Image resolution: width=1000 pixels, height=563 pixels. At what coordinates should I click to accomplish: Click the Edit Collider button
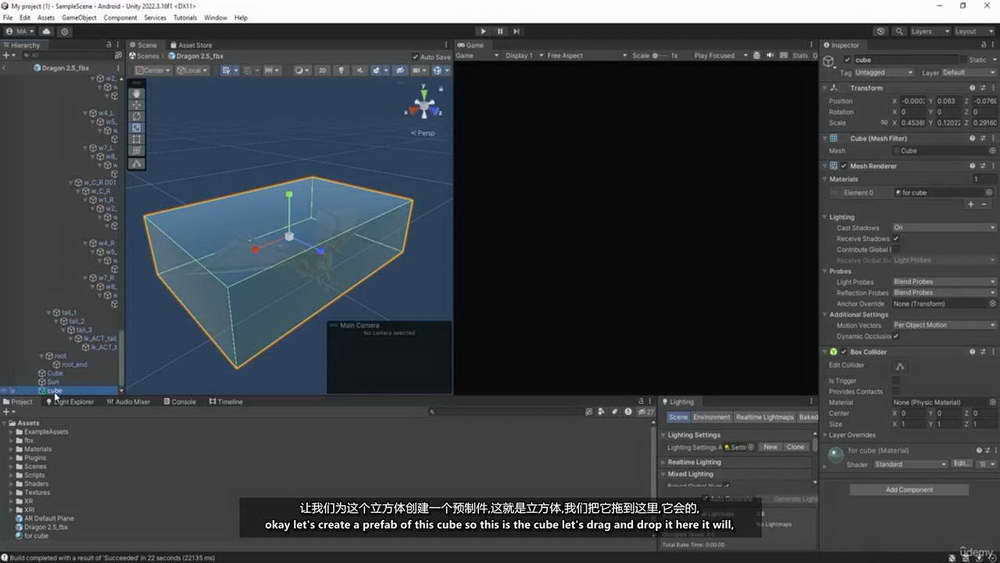tap(900, 367)
